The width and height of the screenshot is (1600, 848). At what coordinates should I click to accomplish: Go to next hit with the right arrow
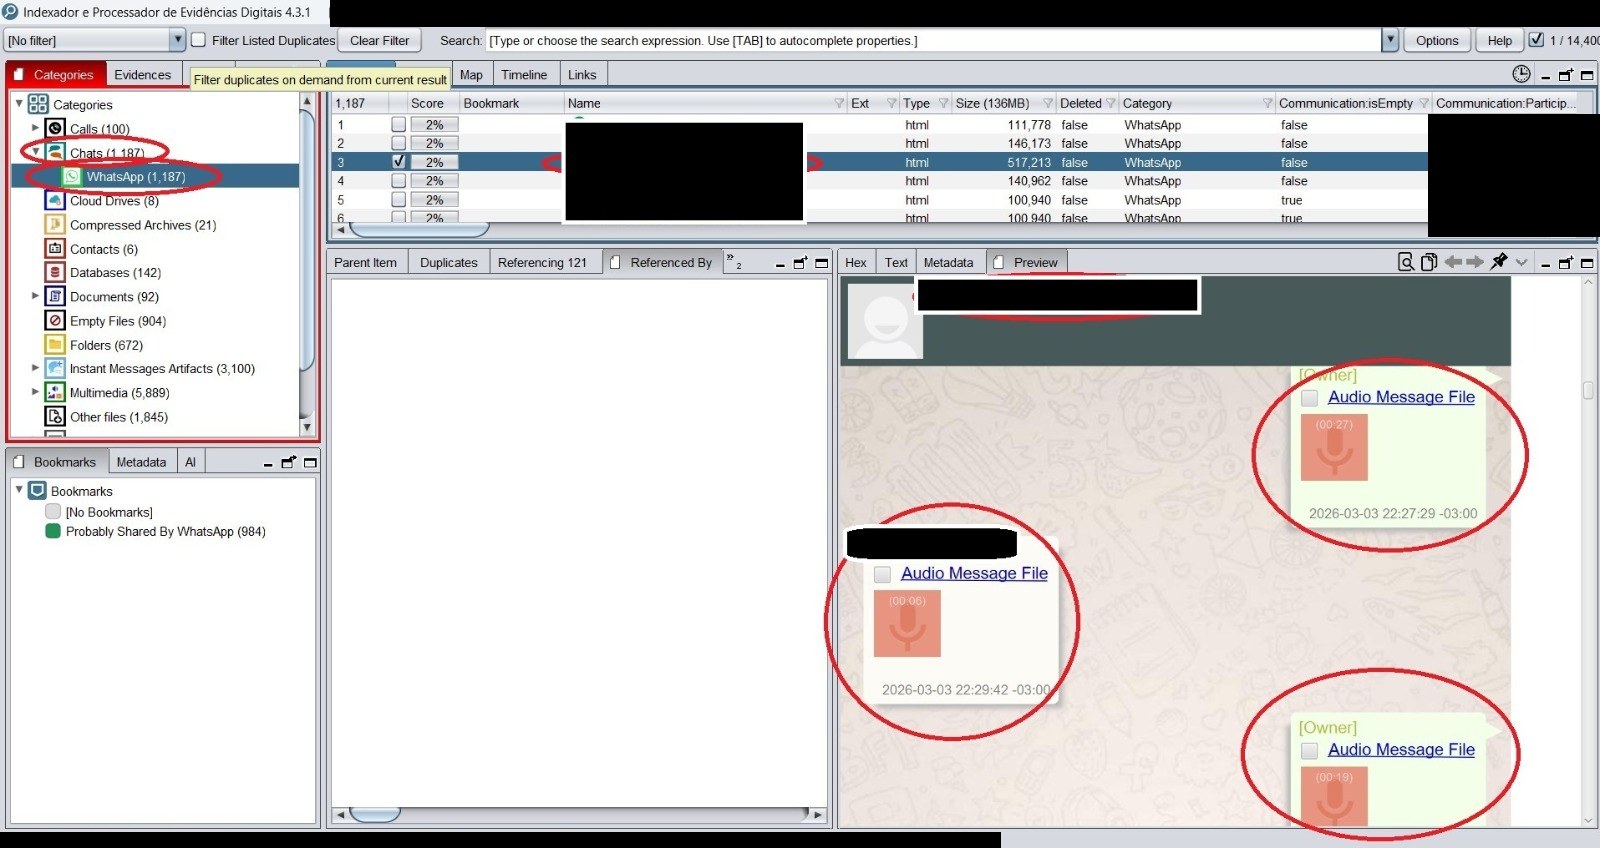pos(1475,262)
